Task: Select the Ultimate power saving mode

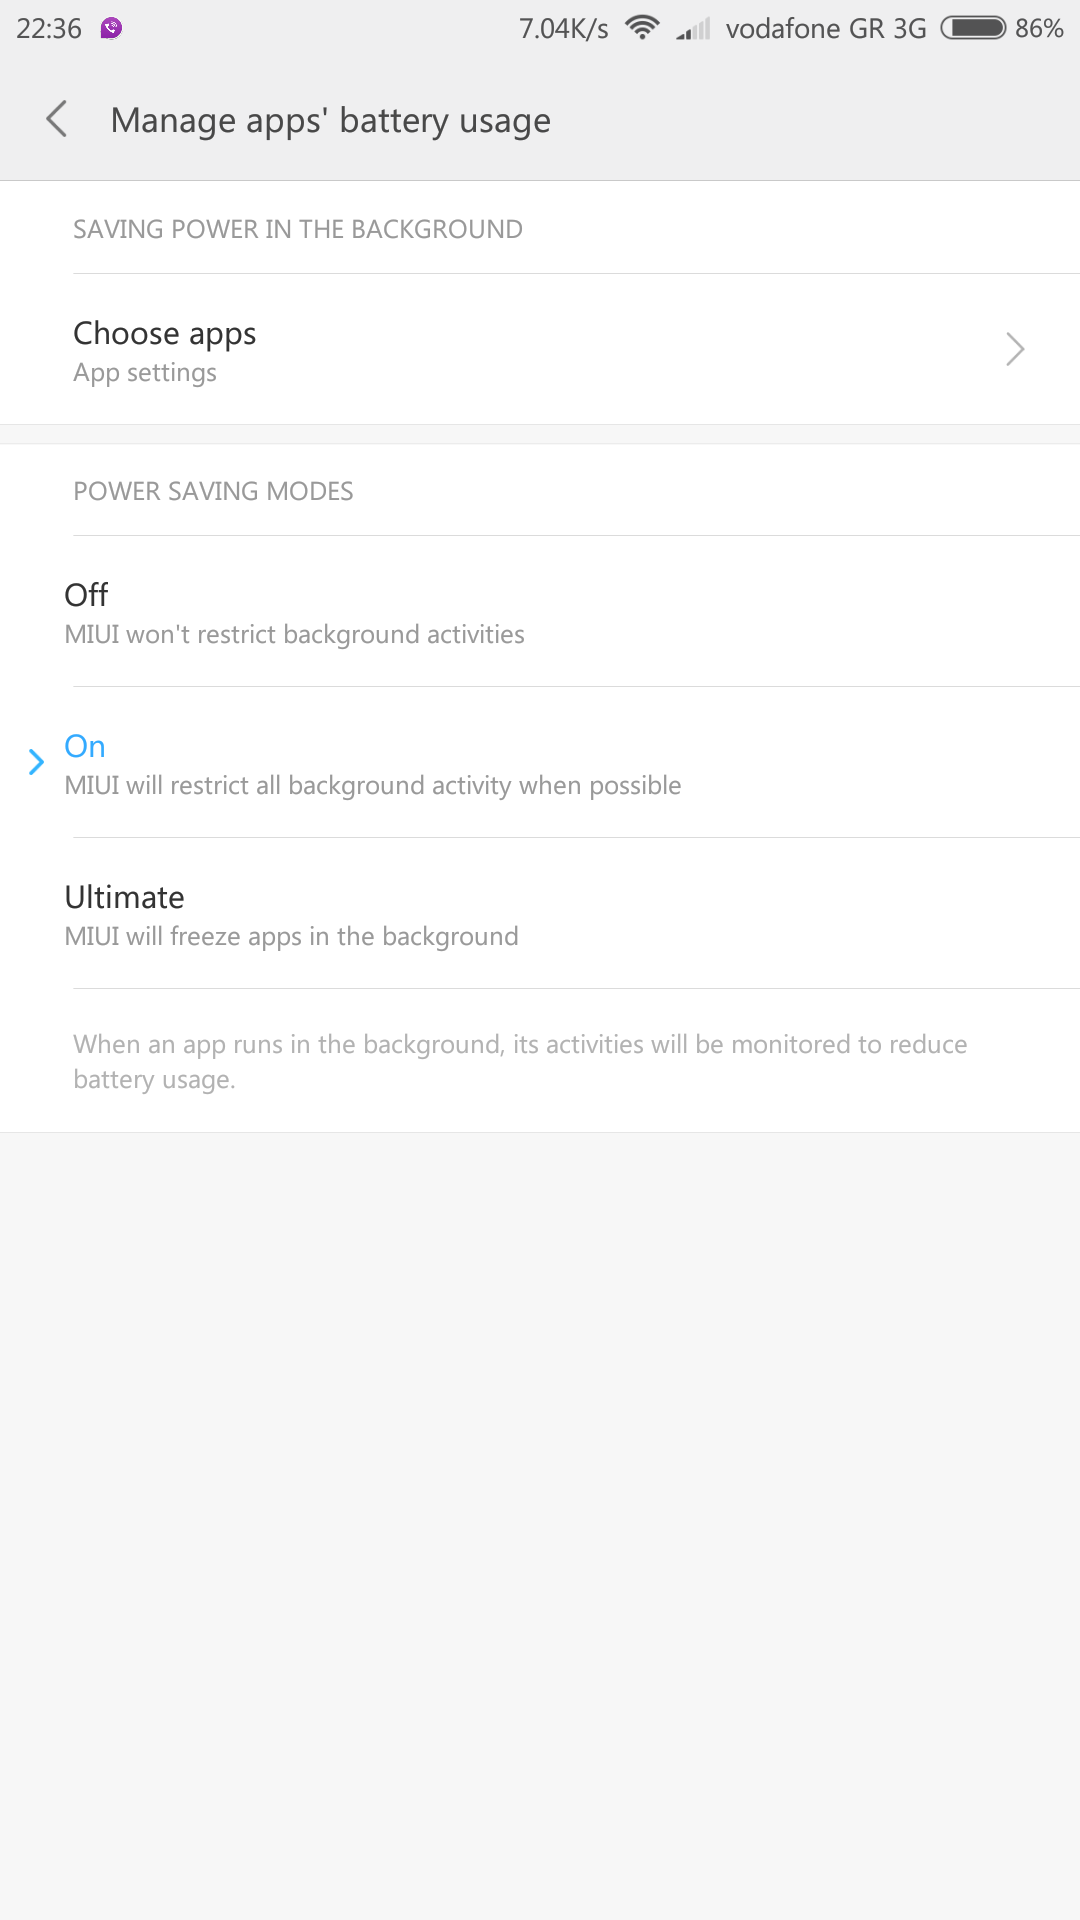Action: [x=124, y=897]
